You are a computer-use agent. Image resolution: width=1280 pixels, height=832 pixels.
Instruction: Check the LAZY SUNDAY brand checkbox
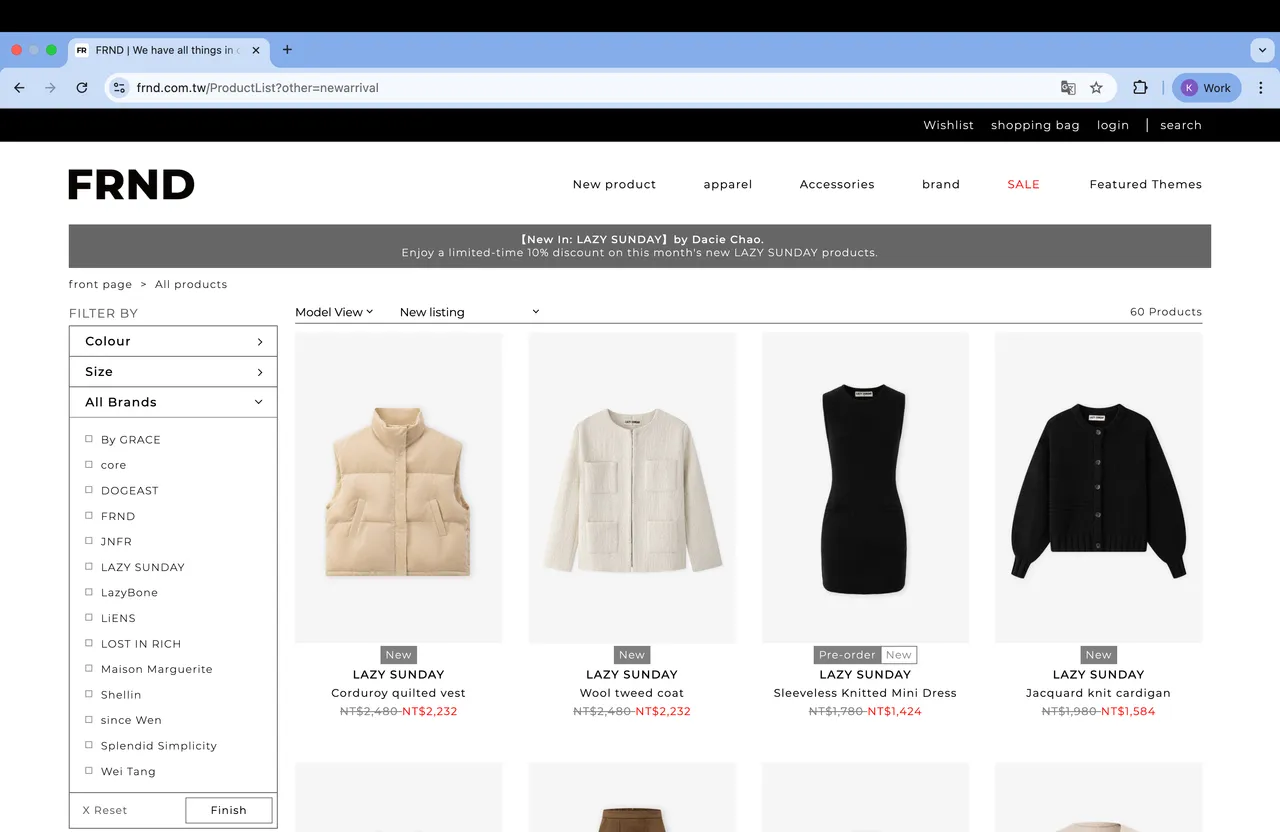click(89, 567)
